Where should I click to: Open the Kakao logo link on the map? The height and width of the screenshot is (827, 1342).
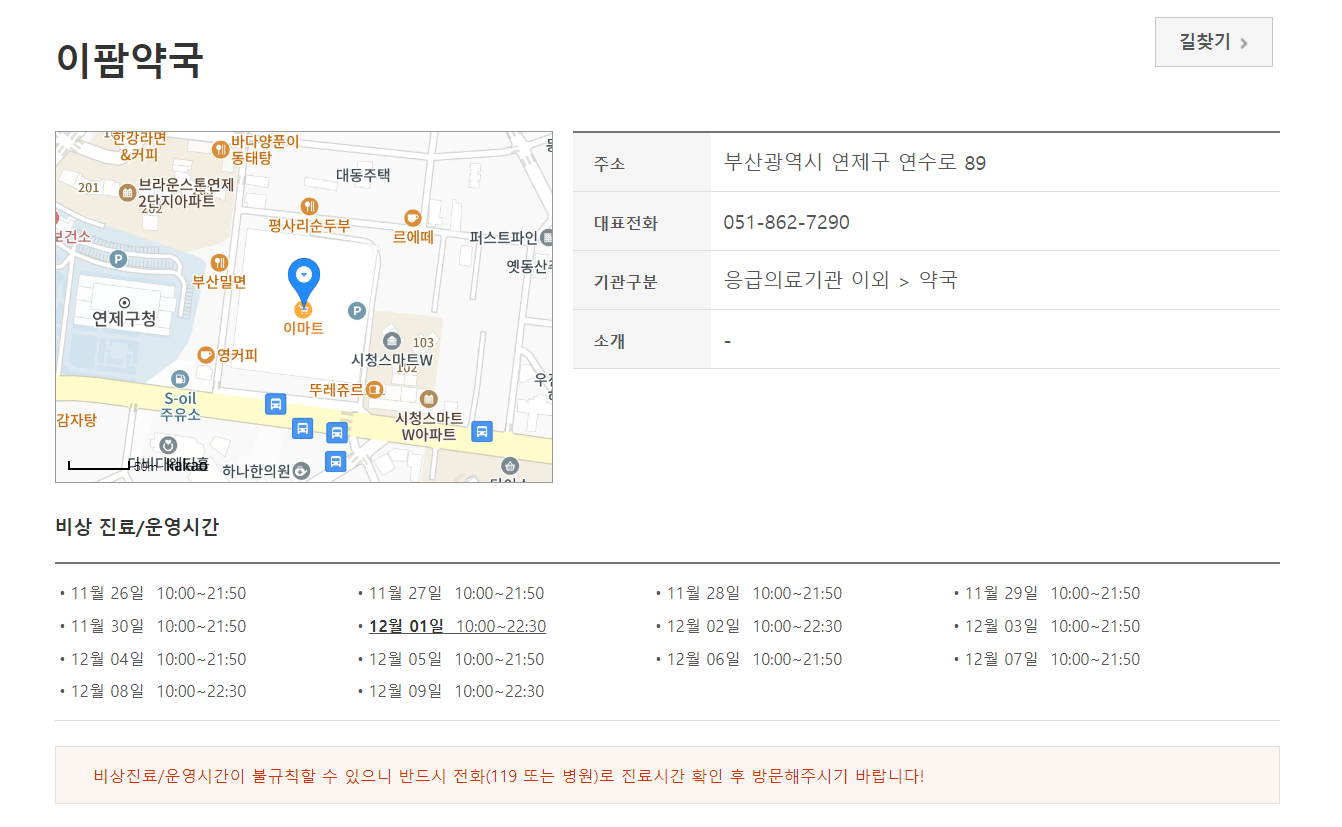pyautogui.click(x=185, y=467)
